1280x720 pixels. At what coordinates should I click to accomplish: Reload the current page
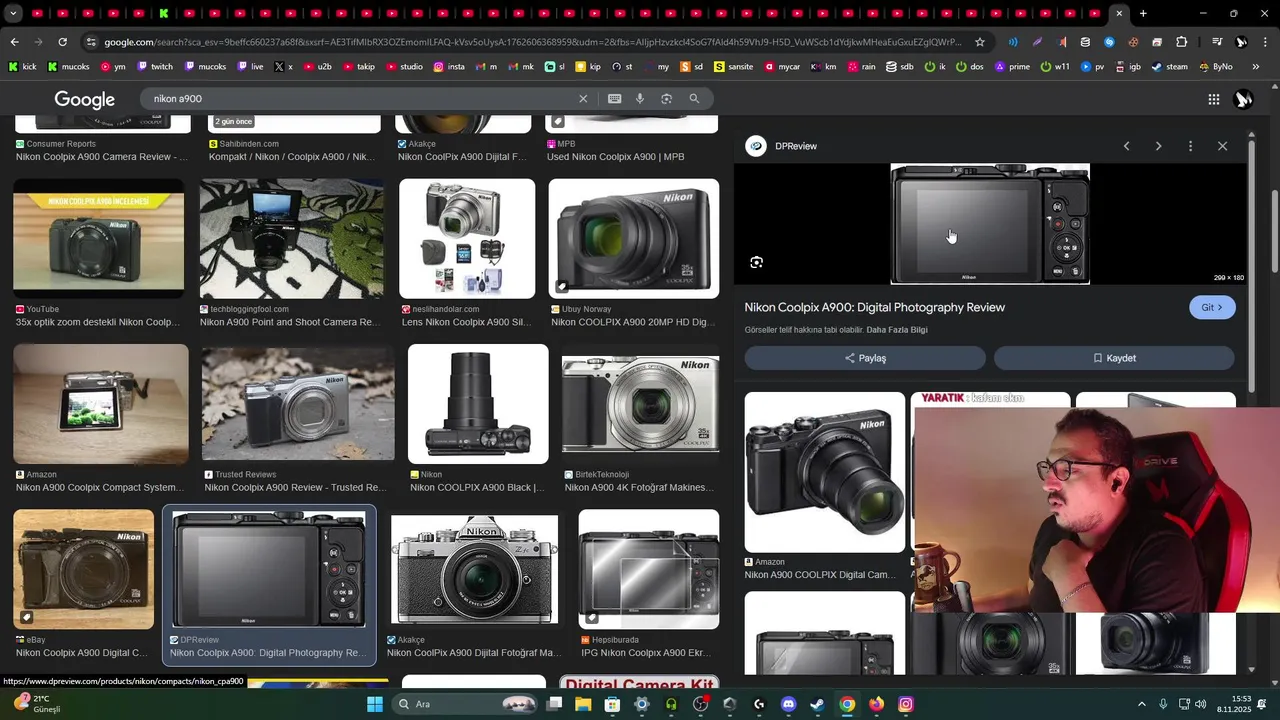(62, 42)
